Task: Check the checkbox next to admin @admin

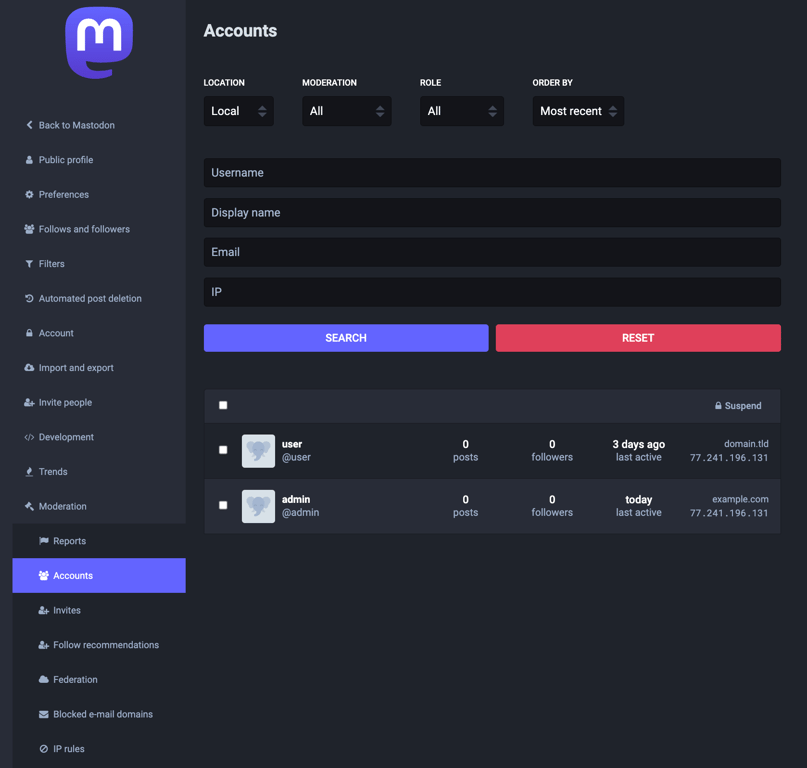Action: (222, 505)
